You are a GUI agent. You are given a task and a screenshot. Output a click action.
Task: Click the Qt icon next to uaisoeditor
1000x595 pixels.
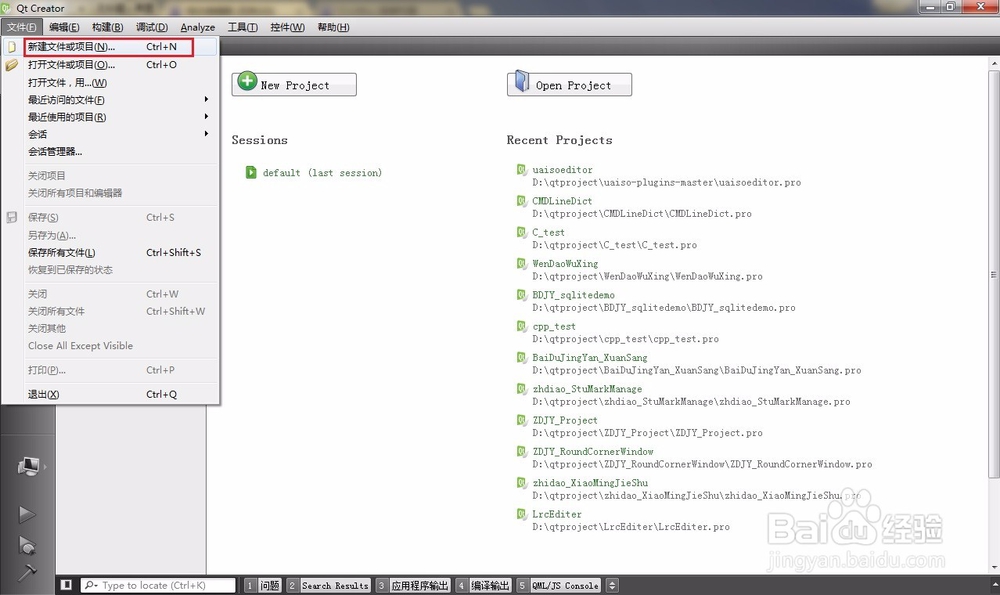[x=522, y=169]
